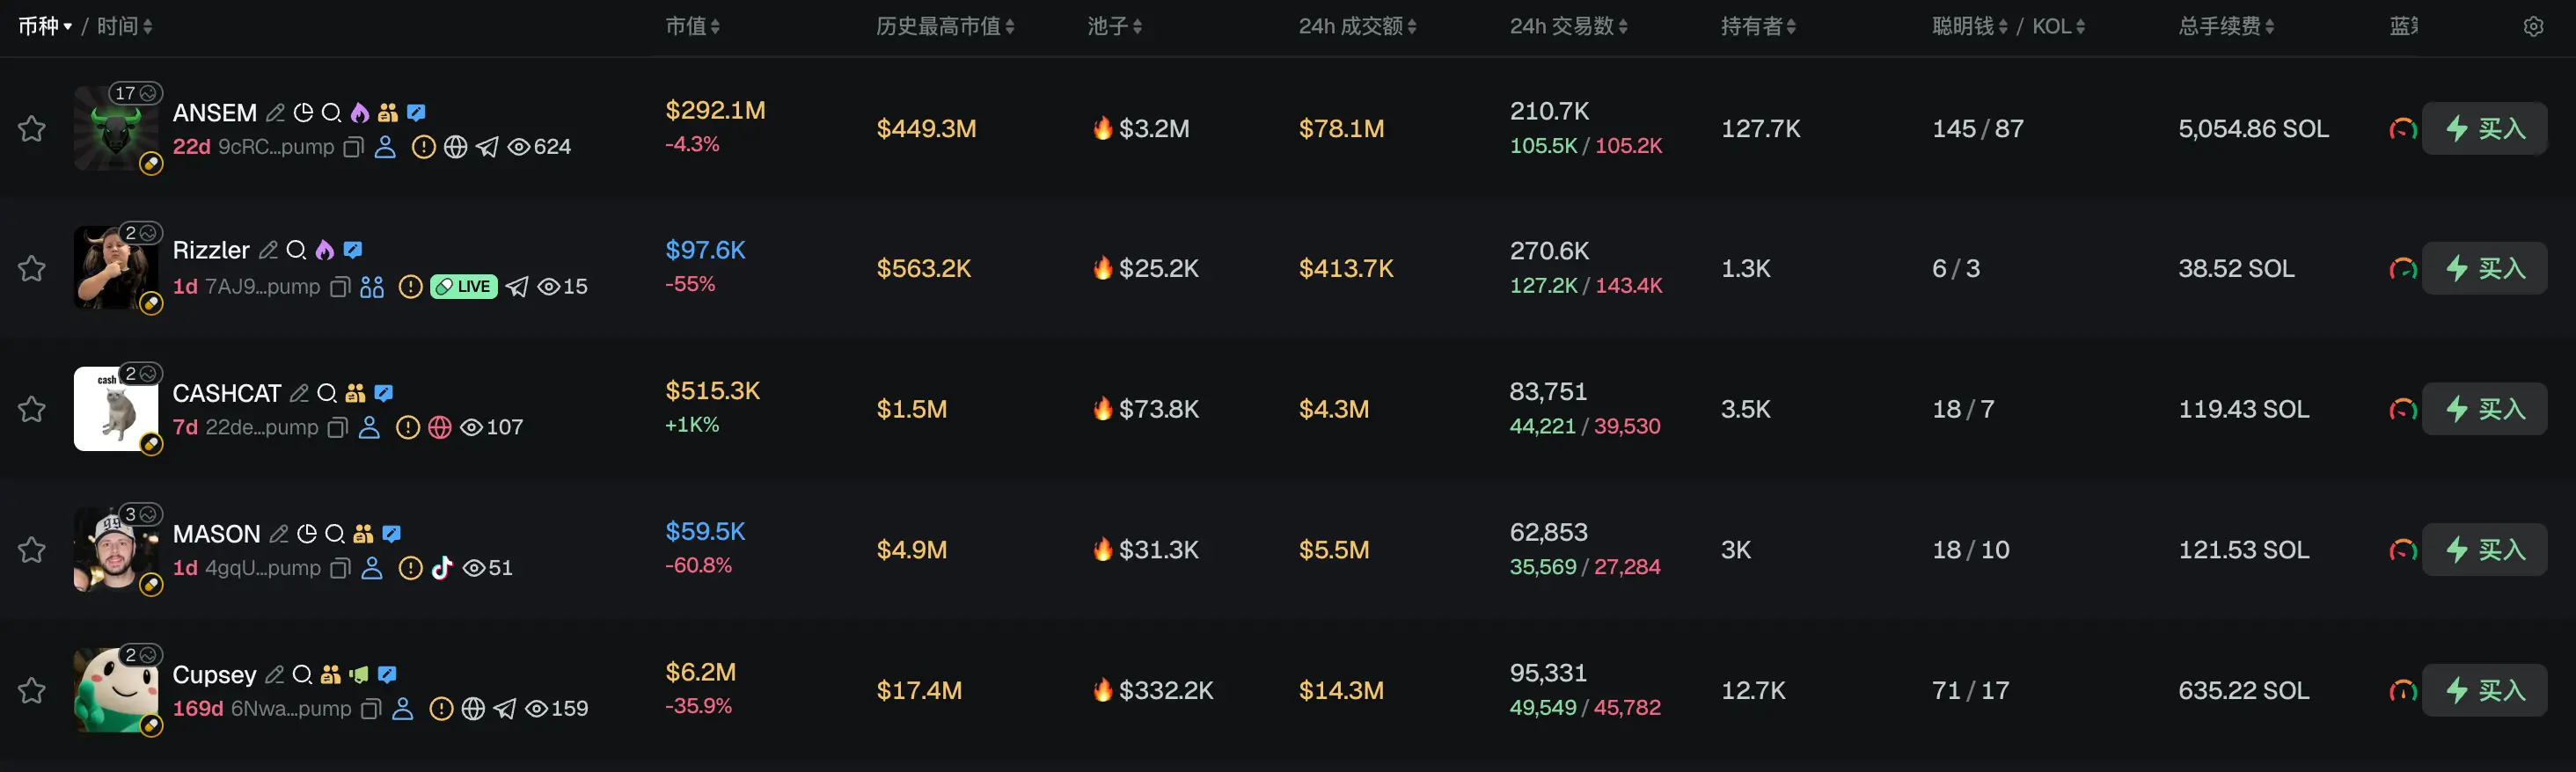Image resolution: width=2576 pixels, height=772 pixels.
Task: Open the 币种 dropdown in the header
Action: pyautogui.click(x=45, y=26)
